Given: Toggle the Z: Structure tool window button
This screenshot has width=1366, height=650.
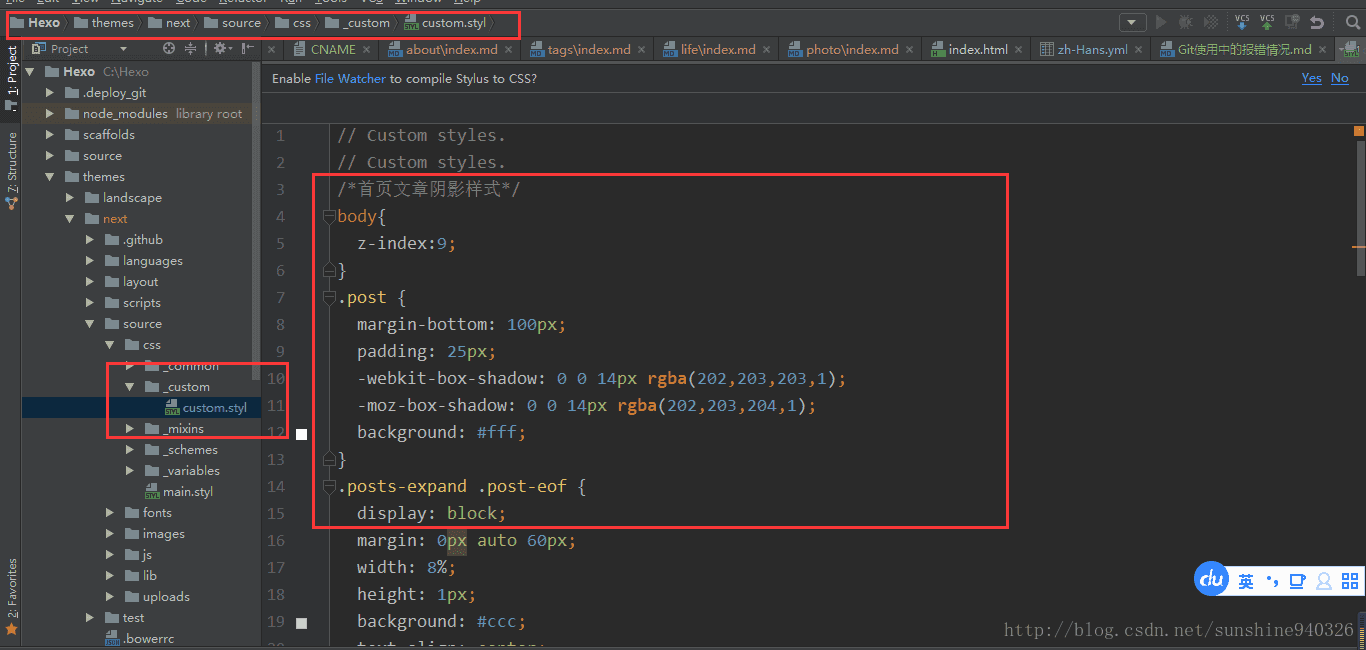Looking at the screenshot, I should click(11, 170).
